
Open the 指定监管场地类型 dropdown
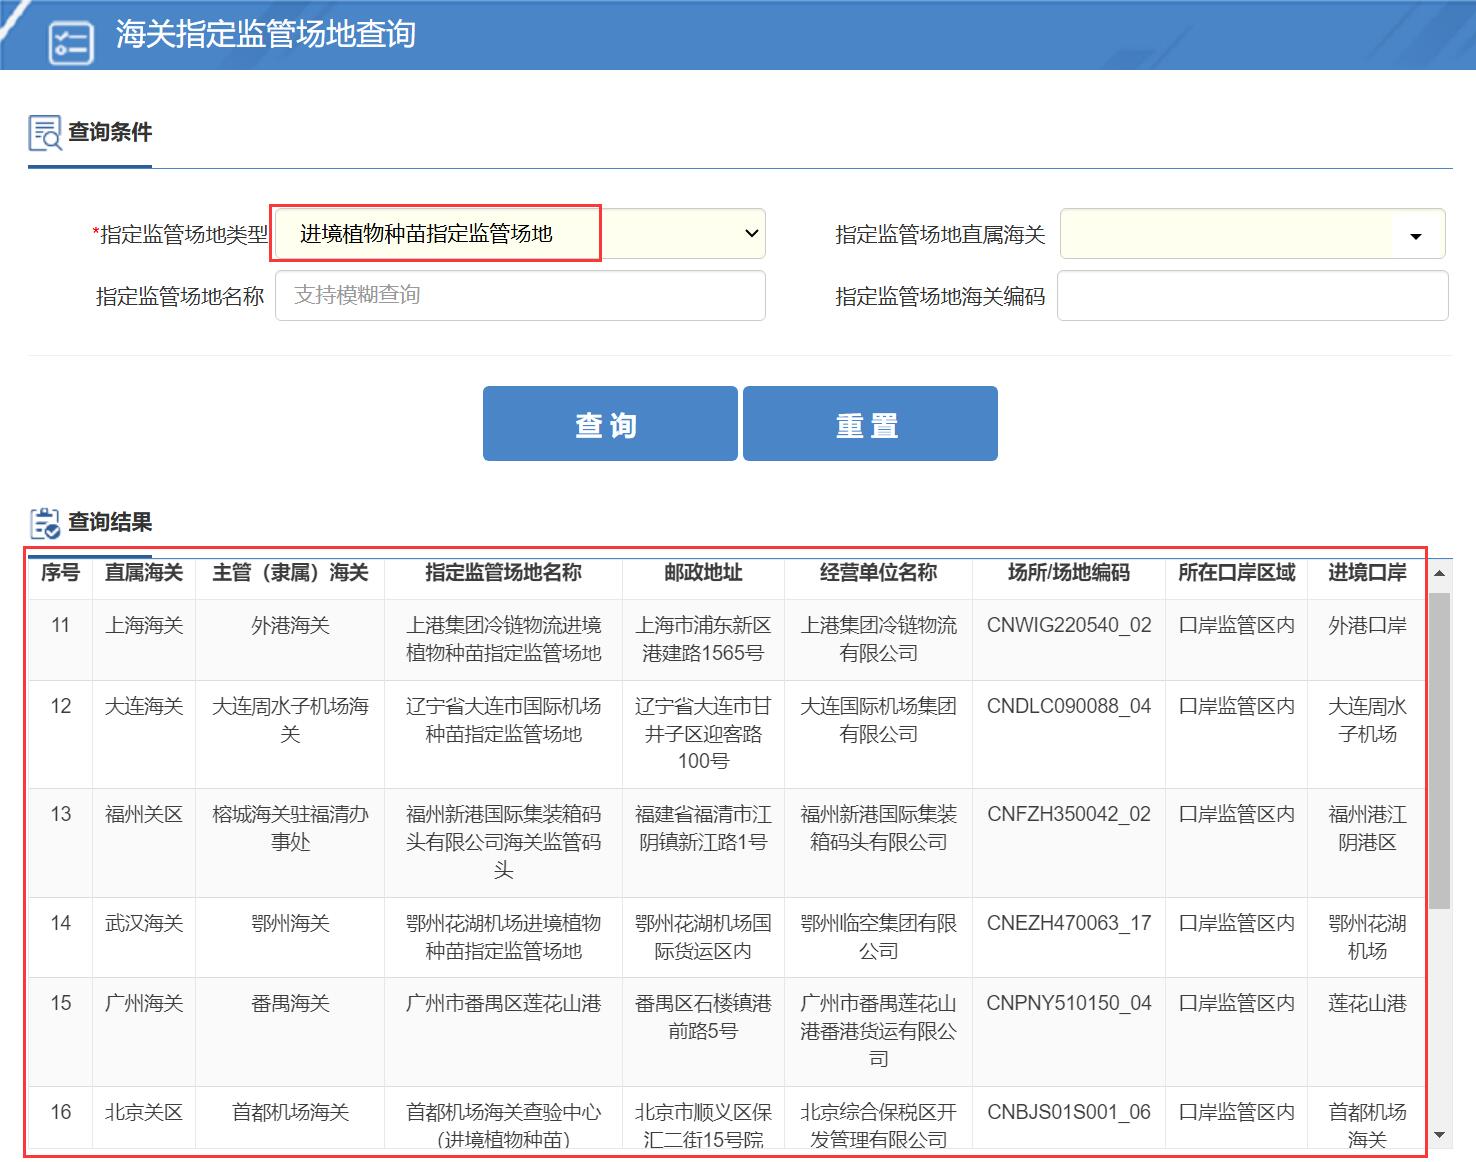coord(520,234)
